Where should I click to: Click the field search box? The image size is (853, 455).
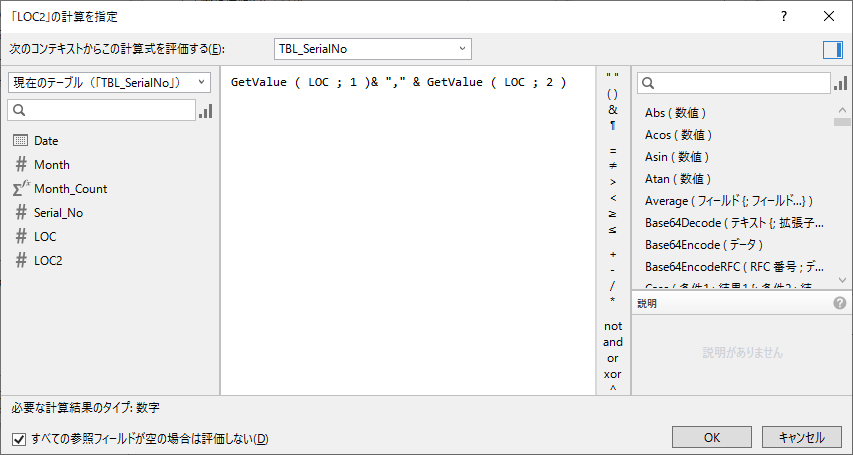[x=102, y=110]
